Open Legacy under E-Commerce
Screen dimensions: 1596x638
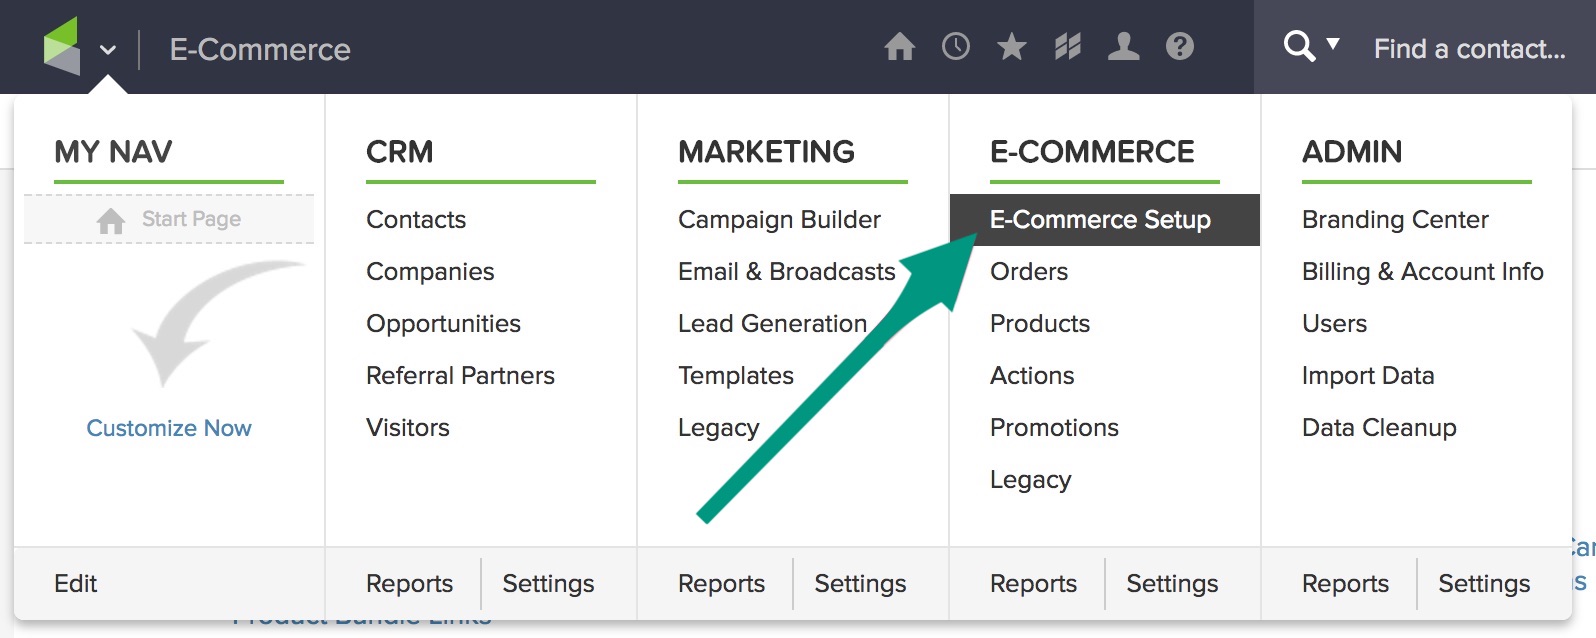pyautogui.click(x=1030, y=480)
